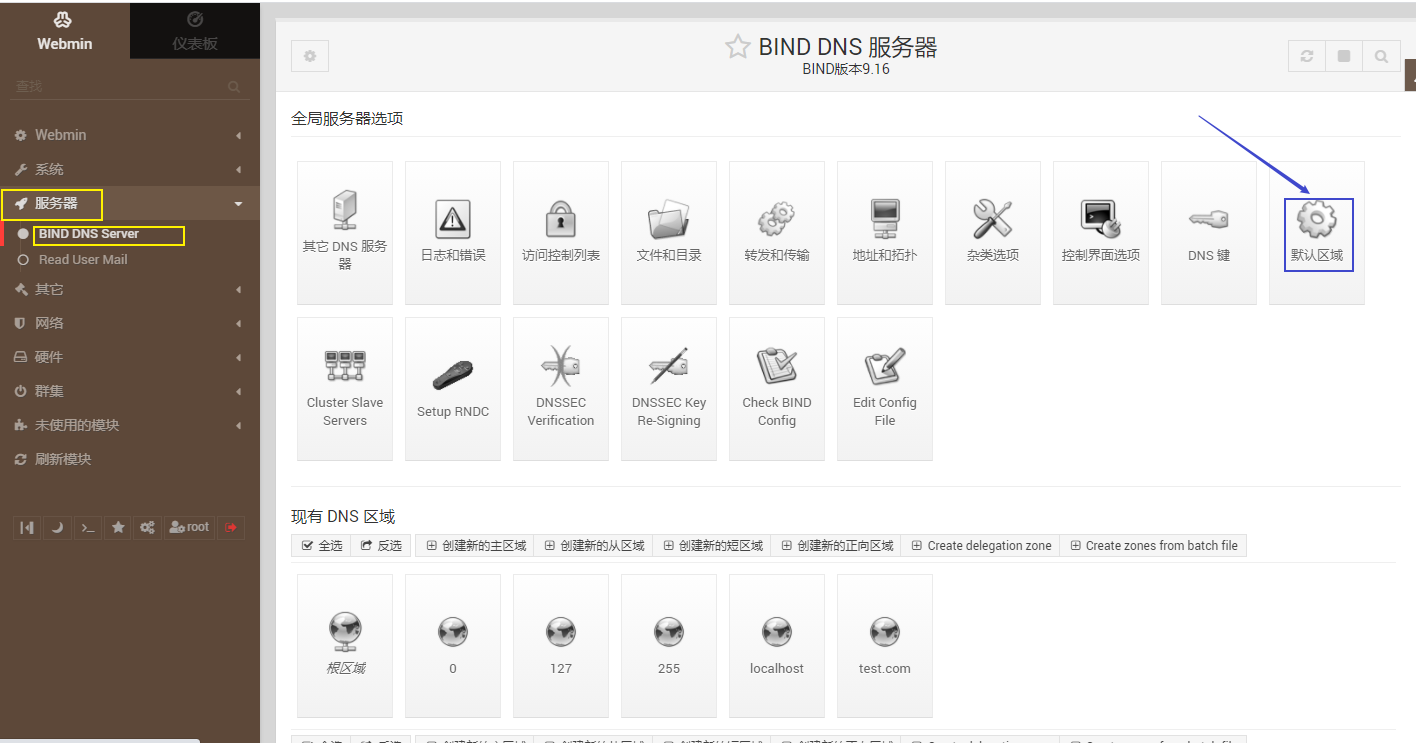Open Edit Config File

[885, 389]
